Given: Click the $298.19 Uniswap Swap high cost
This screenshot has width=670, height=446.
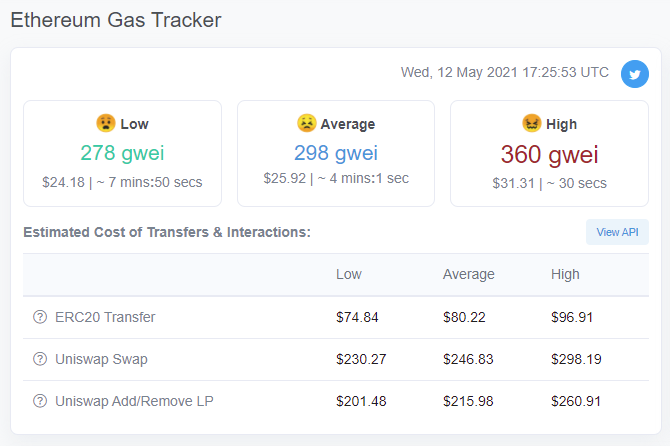Looking at the screenshot, I should [x=576, y=359].
